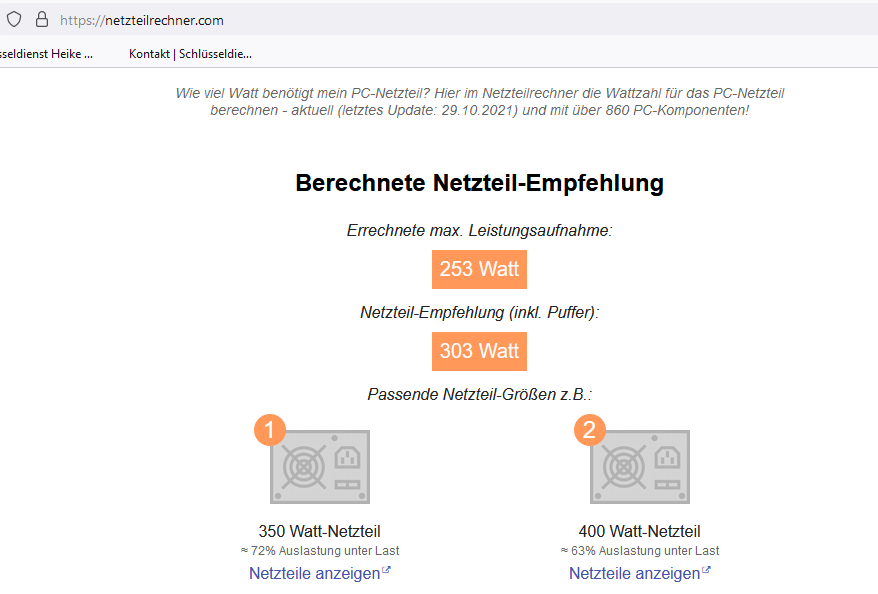Click the site security padlock icon
Screen dimensions: 878x594
tap(41, 19)
